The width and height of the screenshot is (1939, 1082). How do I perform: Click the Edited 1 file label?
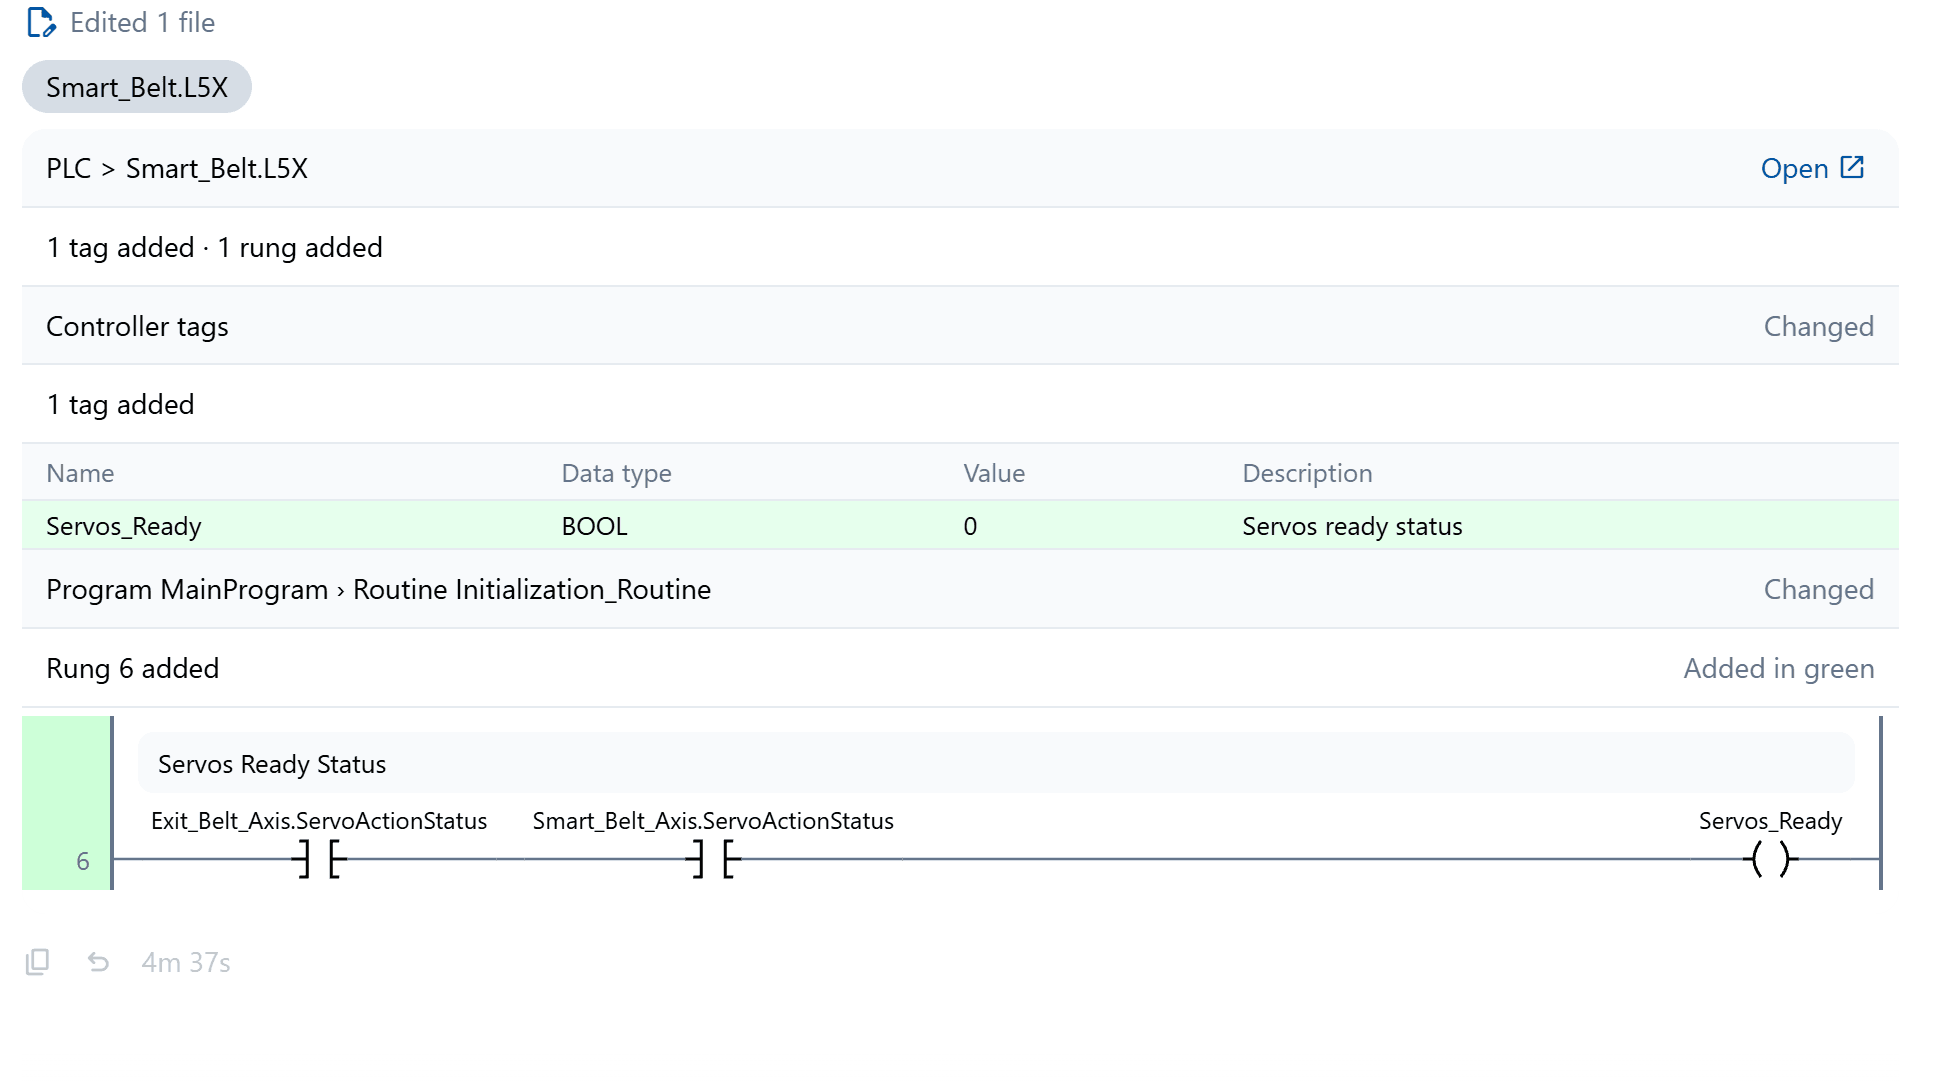pyautogui.click(x=142, y=22)
